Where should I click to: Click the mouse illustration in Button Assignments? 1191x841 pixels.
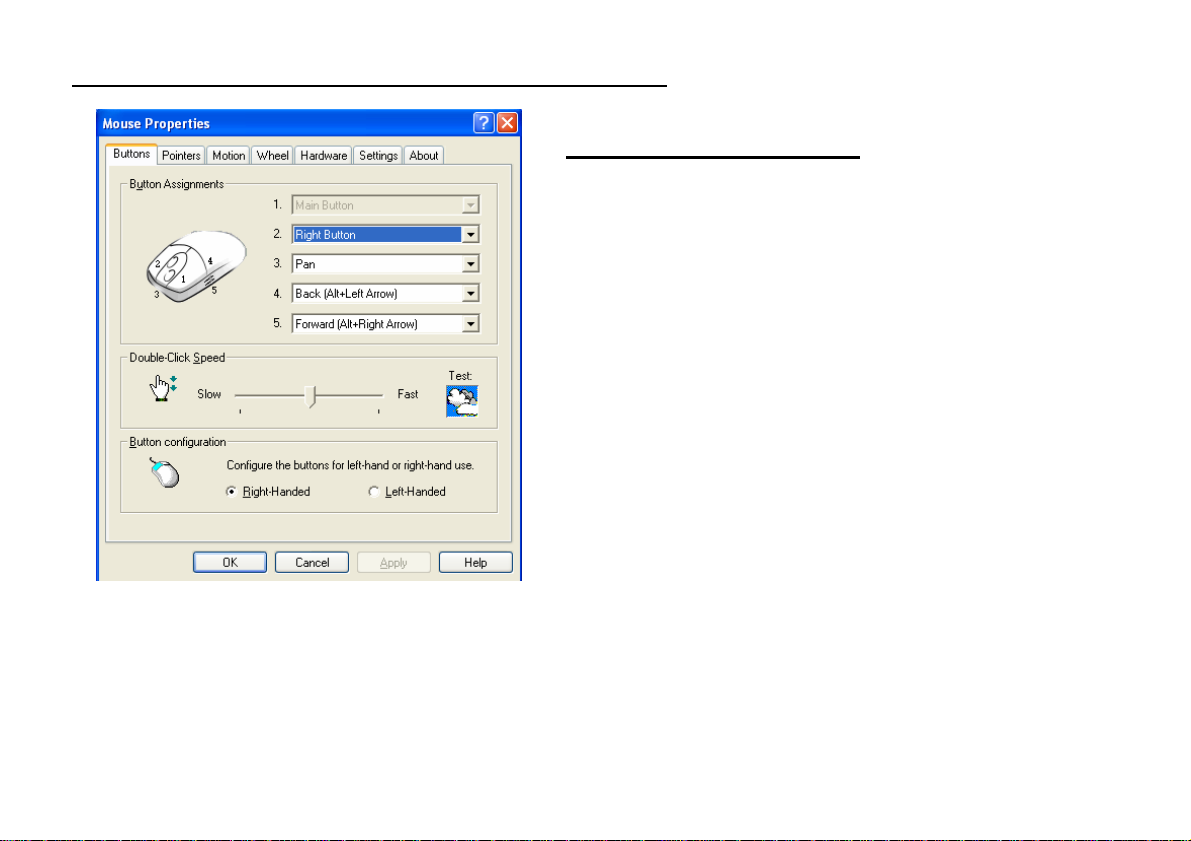[196, 266]
